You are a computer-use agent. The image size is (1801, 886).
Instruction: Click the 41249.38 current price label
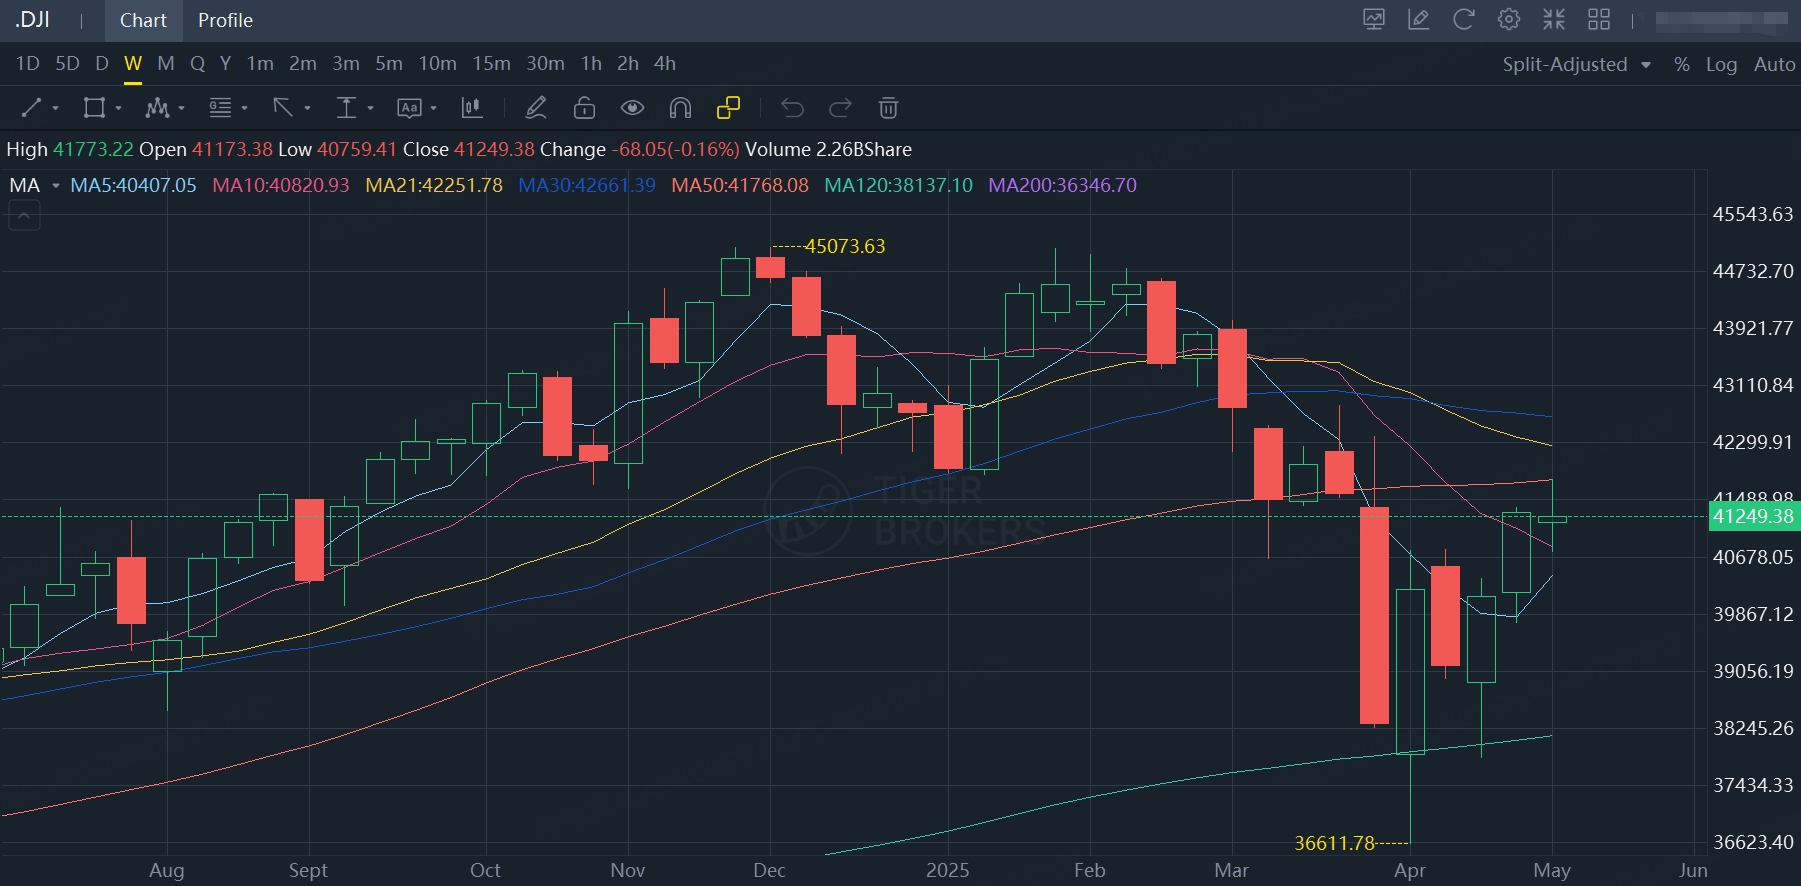(1753, 516)
